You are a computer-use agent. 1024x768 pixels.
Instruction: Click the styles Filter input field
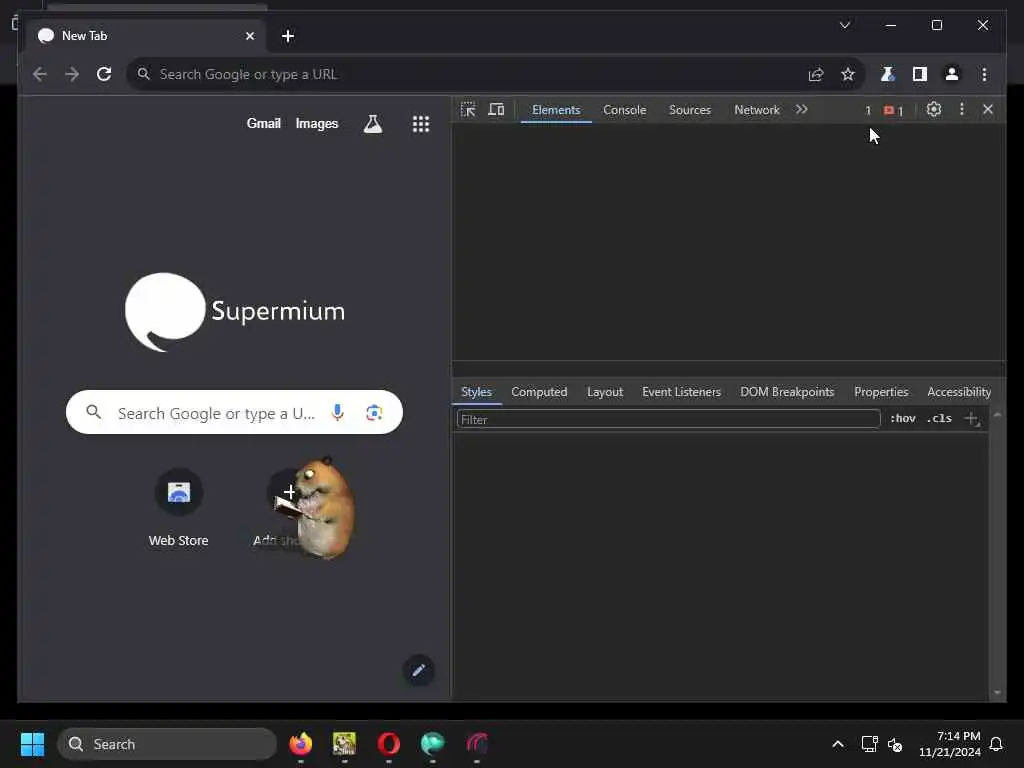point(668,419)
